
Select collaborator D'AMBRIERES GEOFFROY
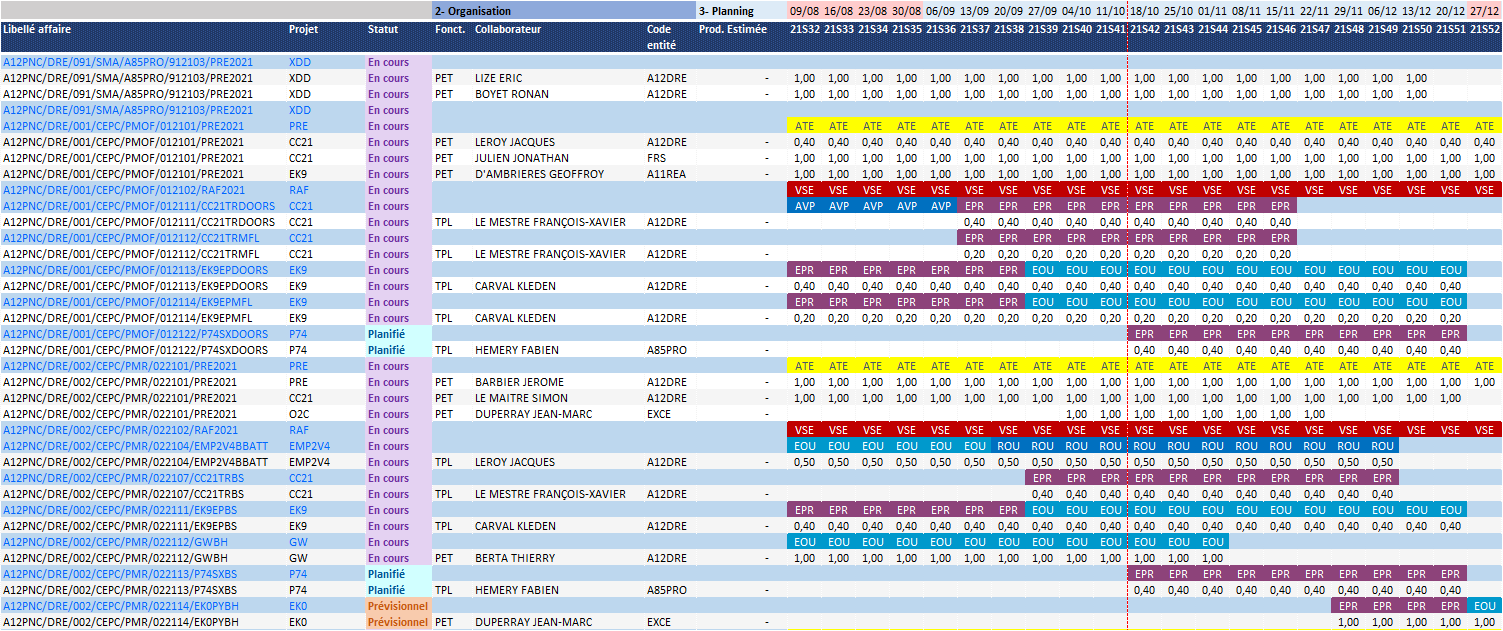coord(539,174)
